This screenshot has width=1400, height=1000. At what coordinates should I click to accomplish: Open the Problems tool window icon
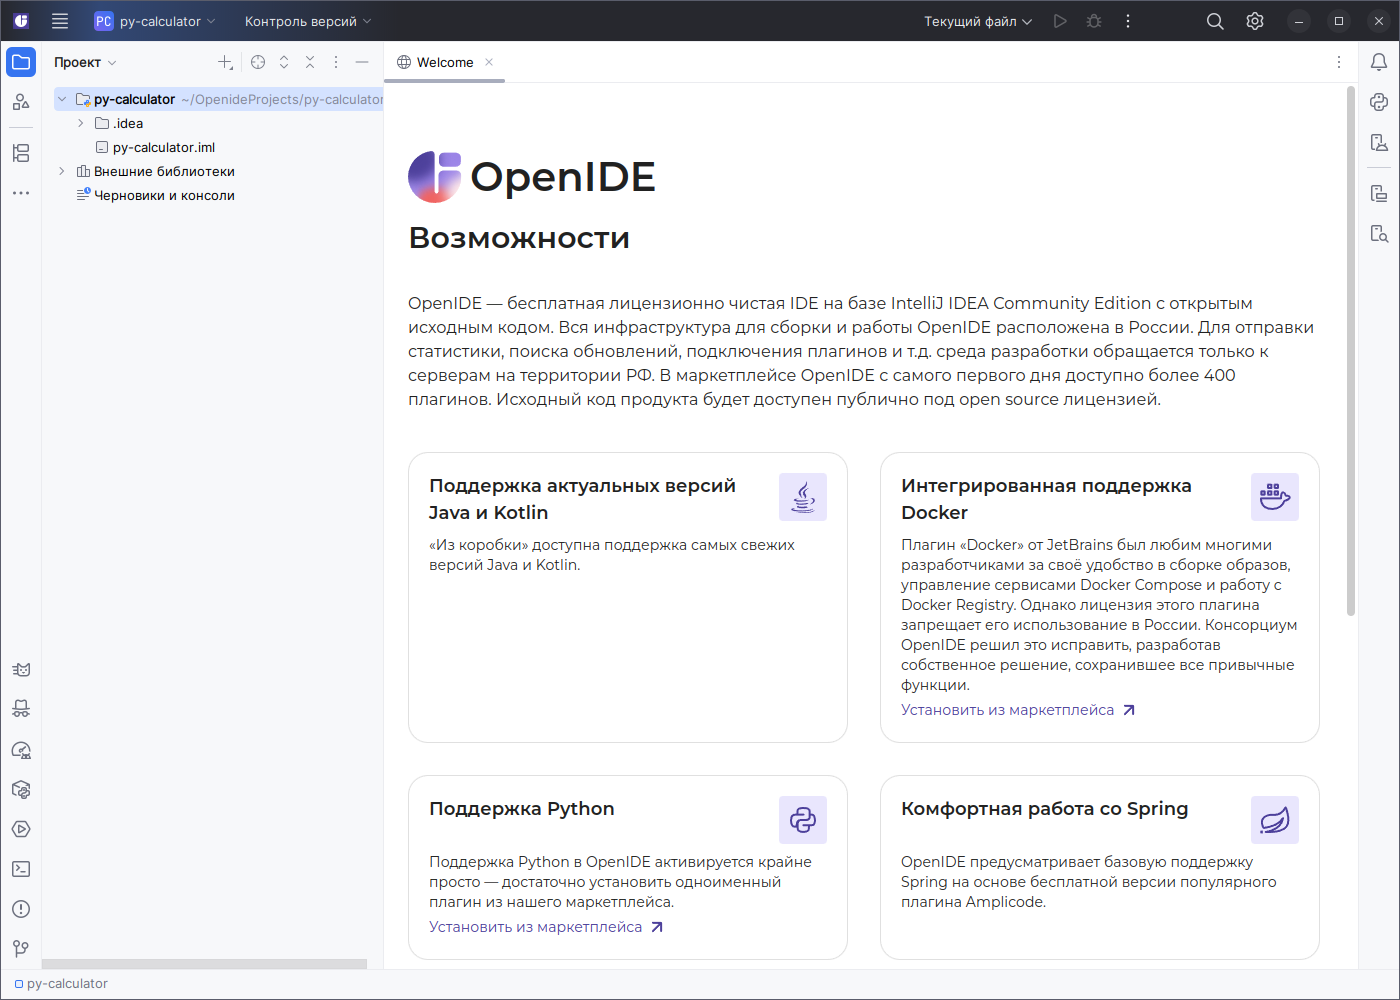21,909
